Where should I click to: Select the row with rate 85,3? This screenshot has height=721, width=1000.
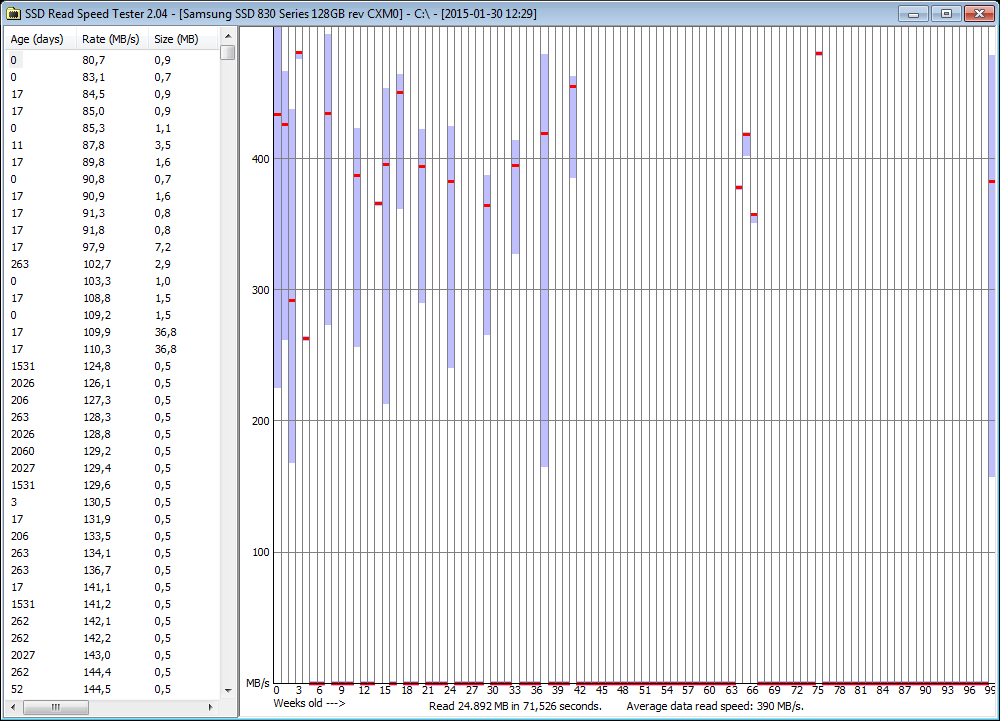click(112, 128)
